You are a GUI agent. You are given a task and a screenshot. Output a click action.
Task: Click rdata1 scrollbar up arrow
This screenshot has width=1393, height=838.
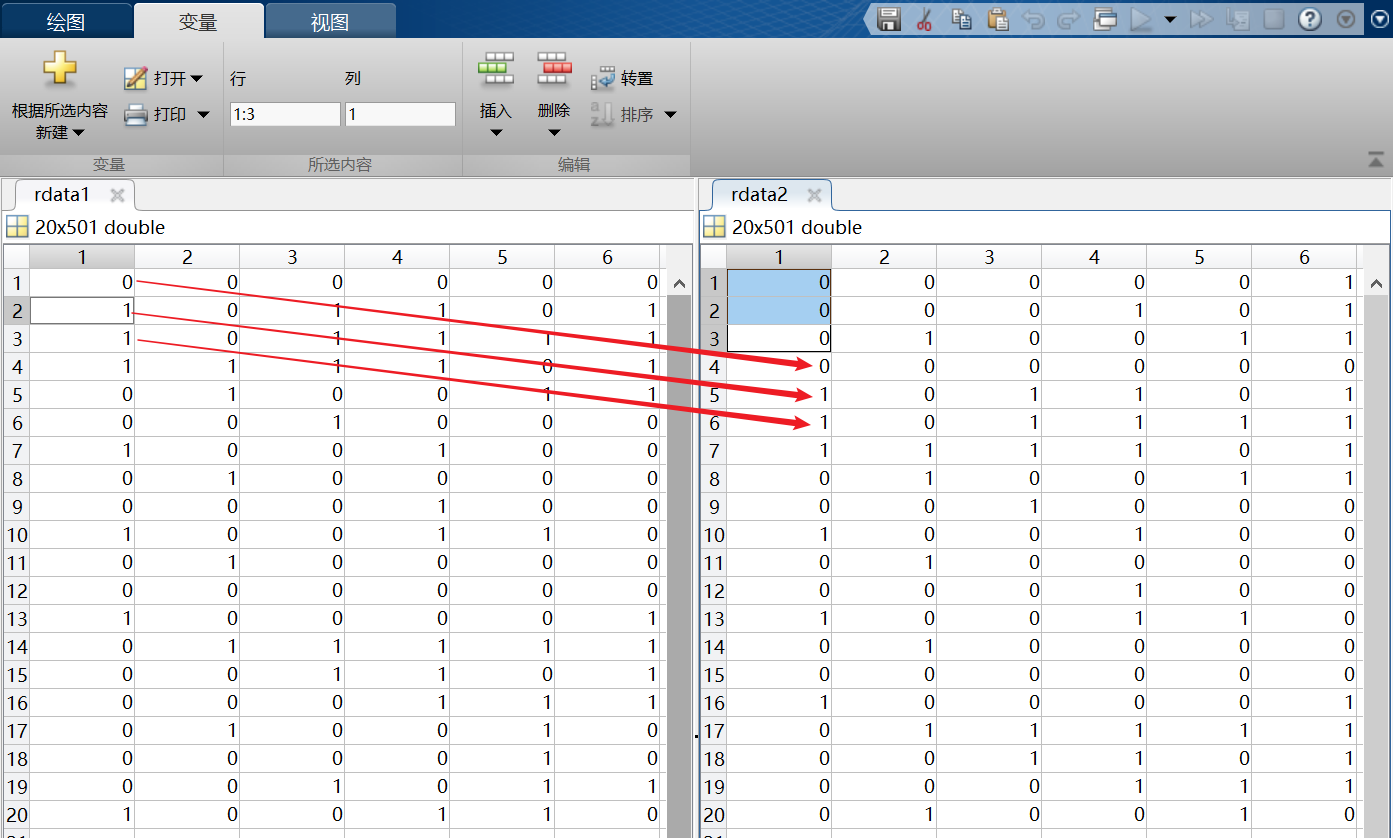pos(679,284)
